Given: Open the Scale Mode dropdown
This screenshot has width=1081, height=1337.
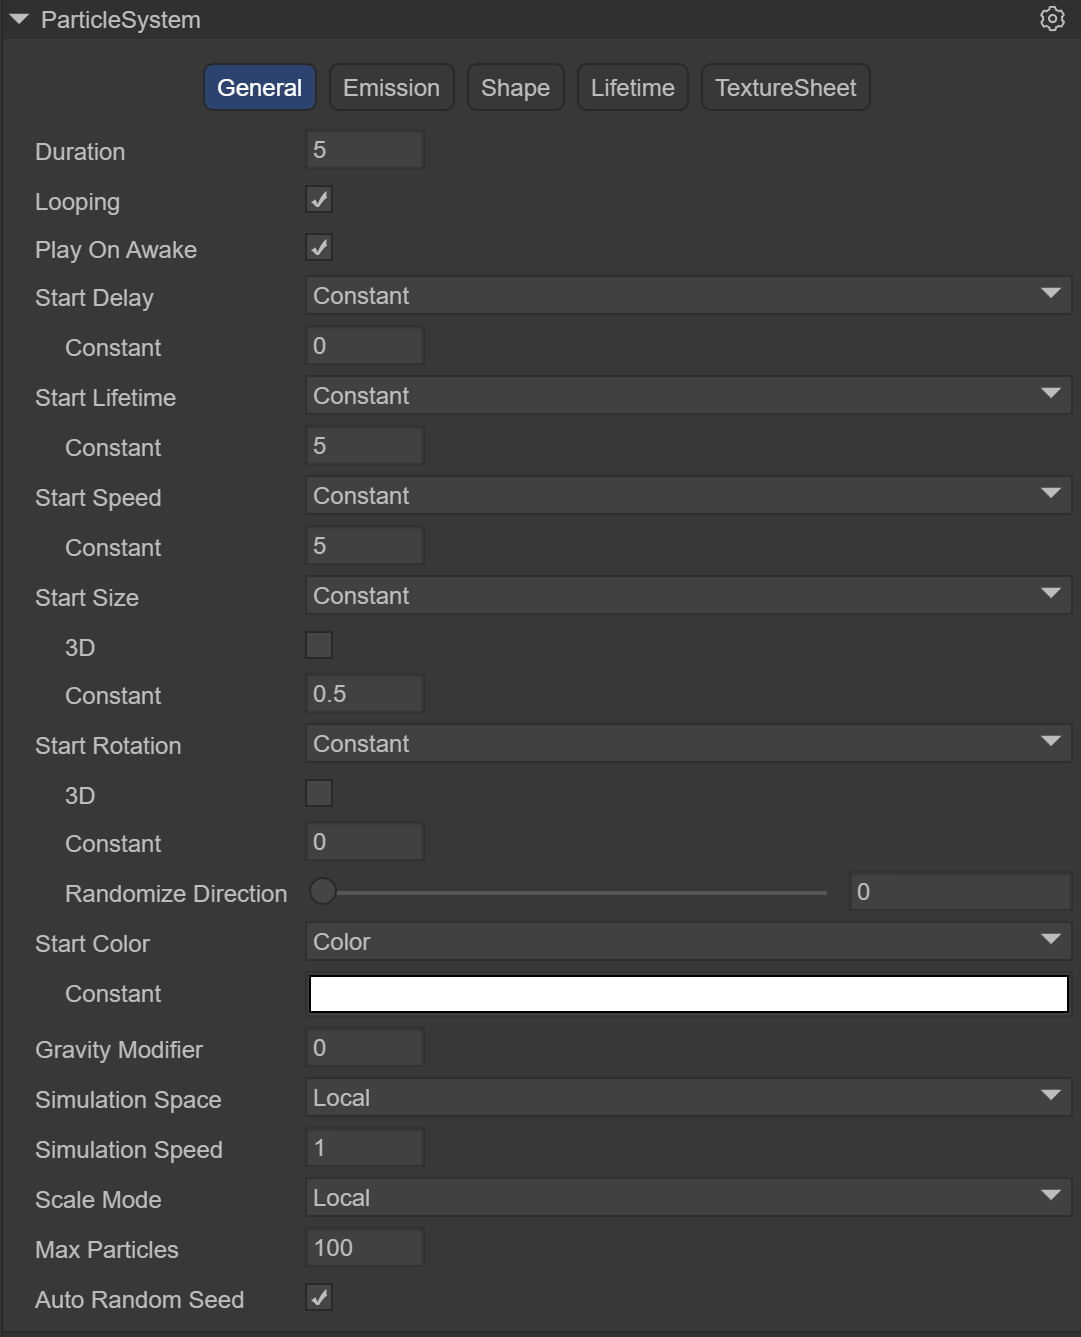Looking at the screenshot, I should (x=688, y=1198).
